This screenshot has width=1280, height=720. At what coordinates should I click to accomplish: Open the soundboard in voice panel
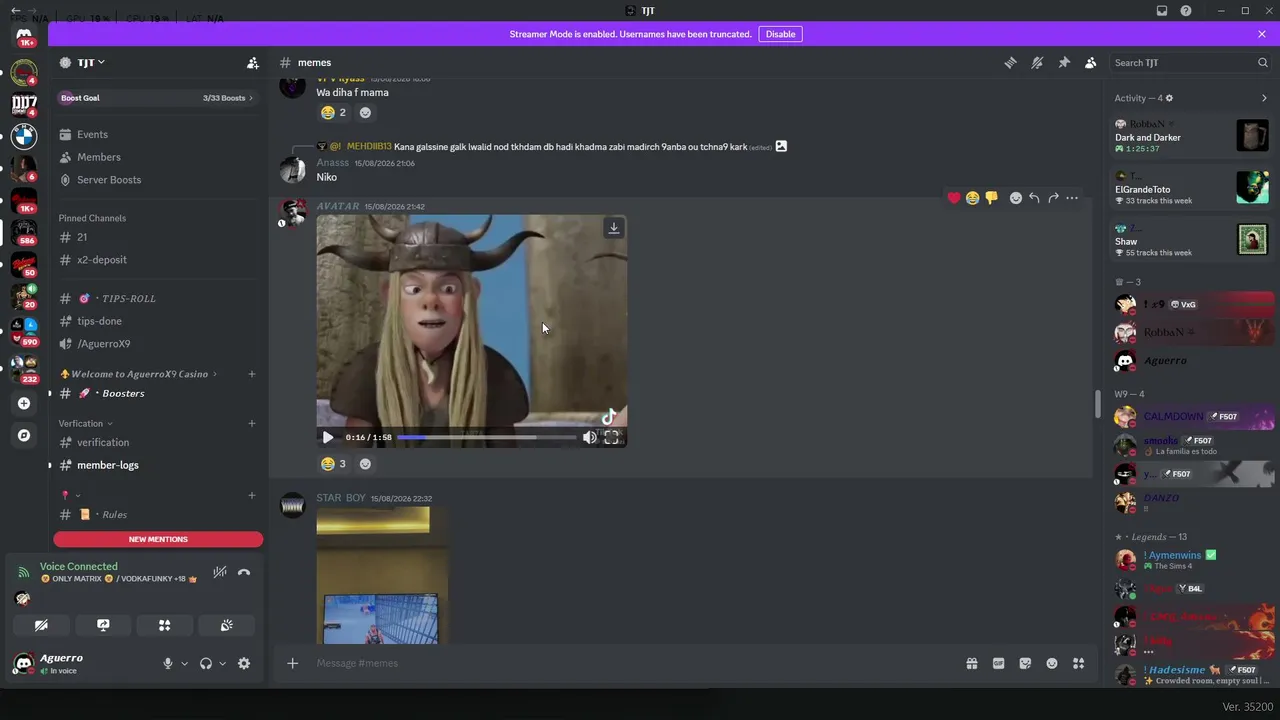[x=227, y=625]
